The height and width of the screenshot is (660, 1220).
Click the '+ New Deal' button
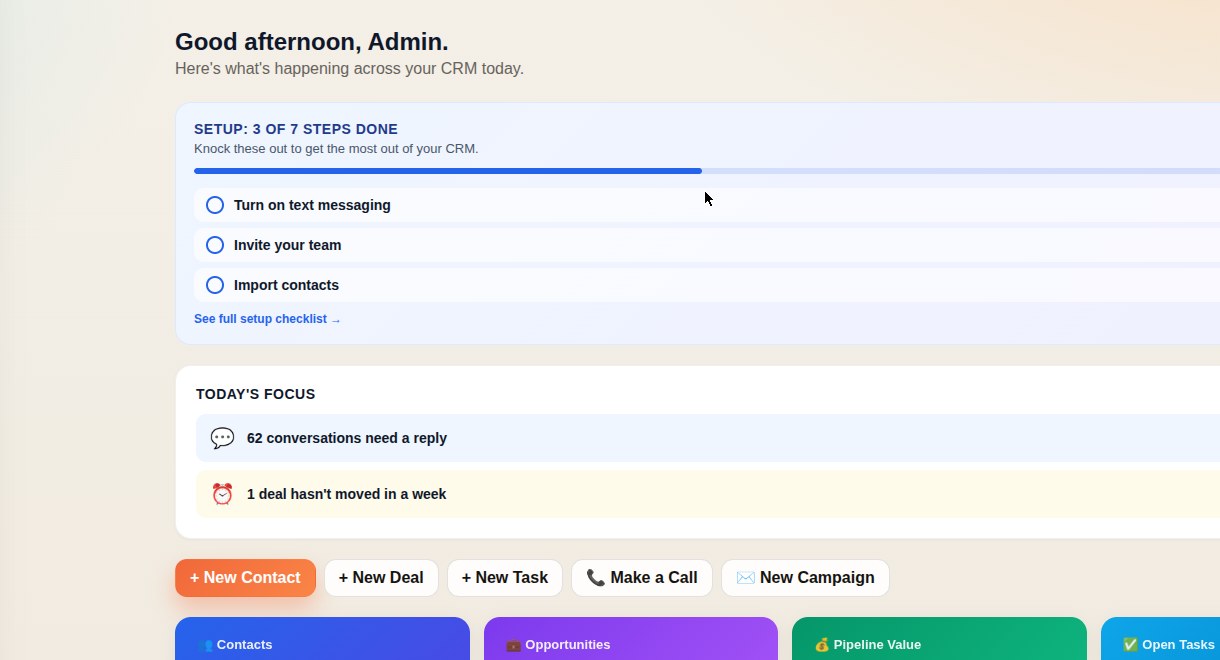(381, 578)
